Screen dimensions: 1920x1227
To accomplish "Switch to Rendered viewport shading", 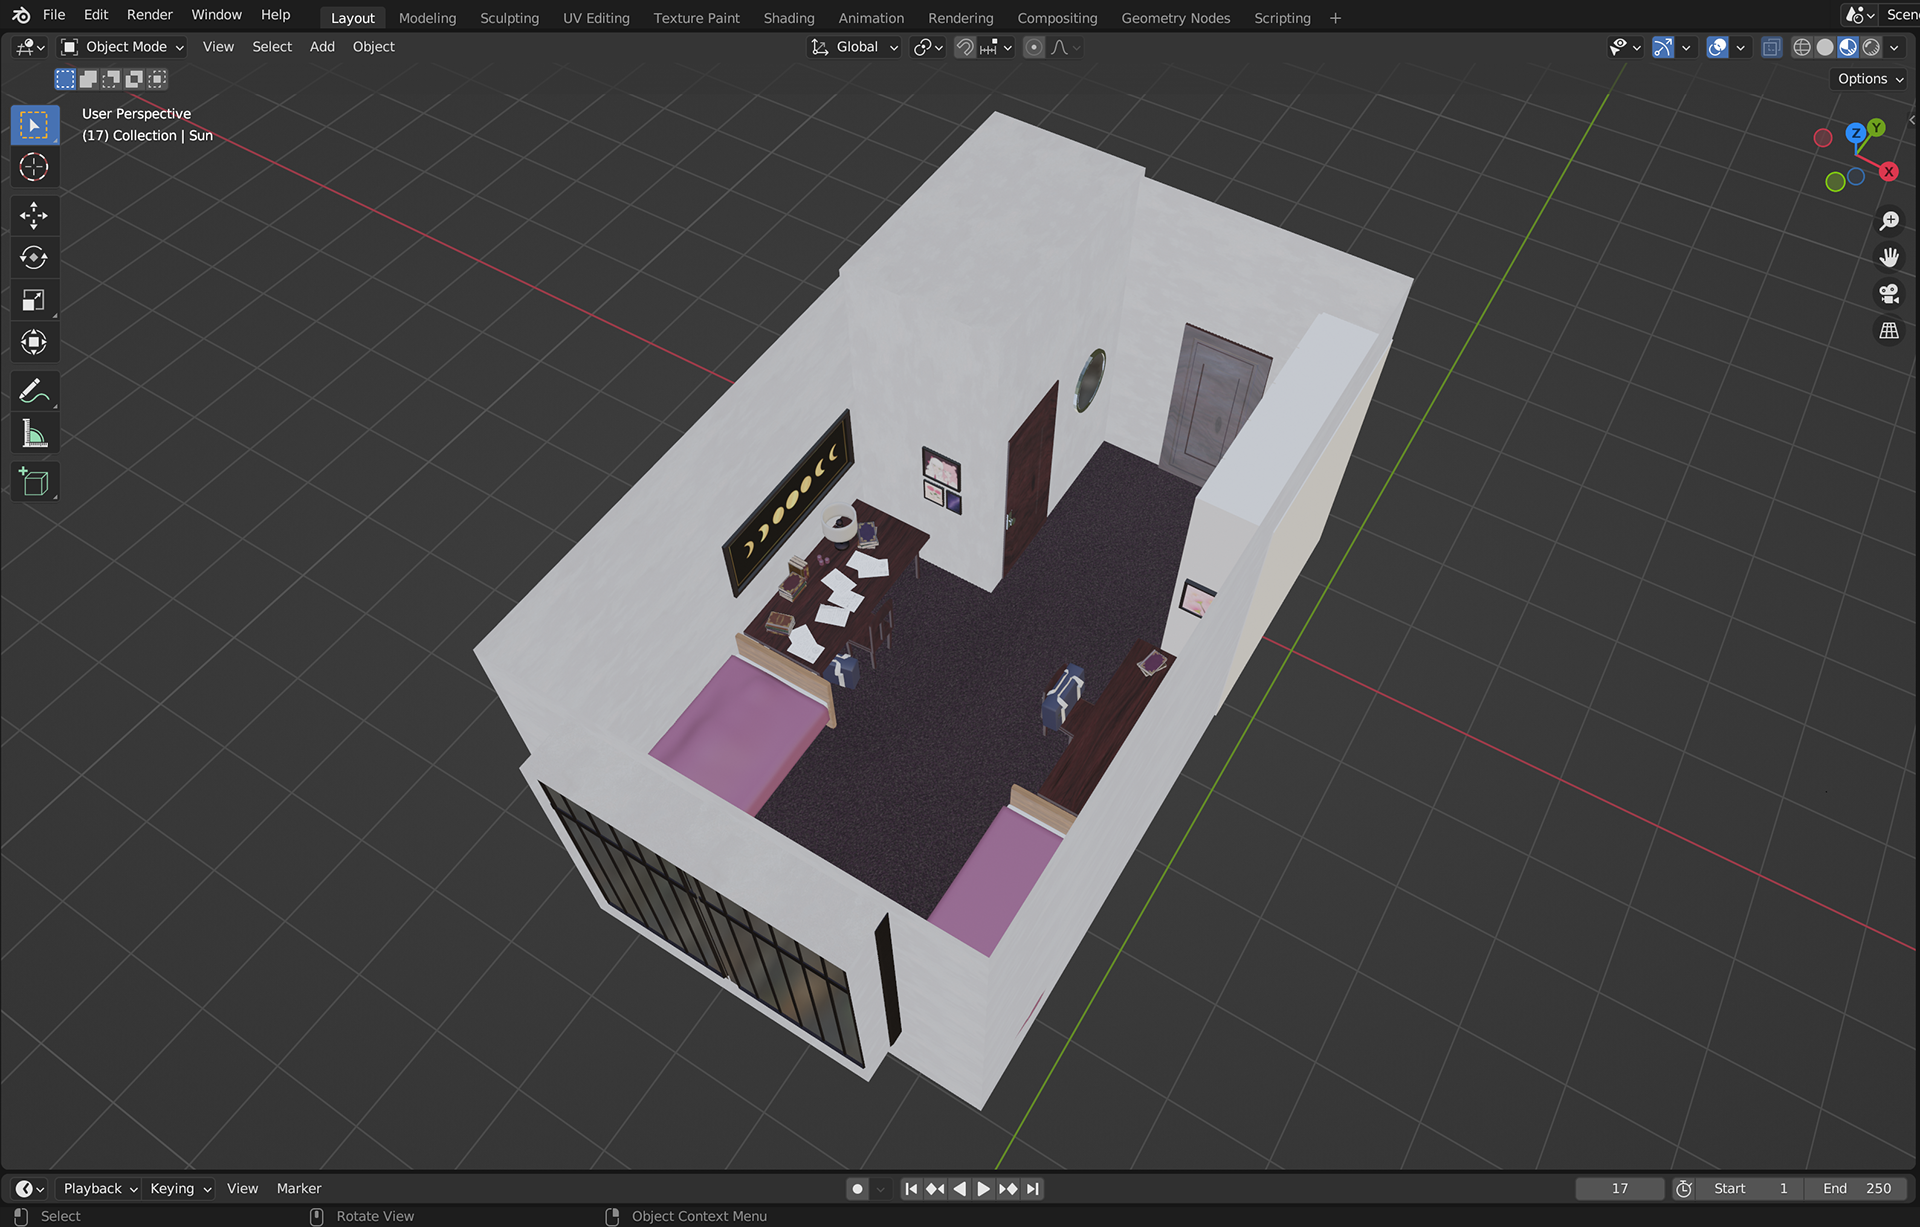I will (1871, 47).
